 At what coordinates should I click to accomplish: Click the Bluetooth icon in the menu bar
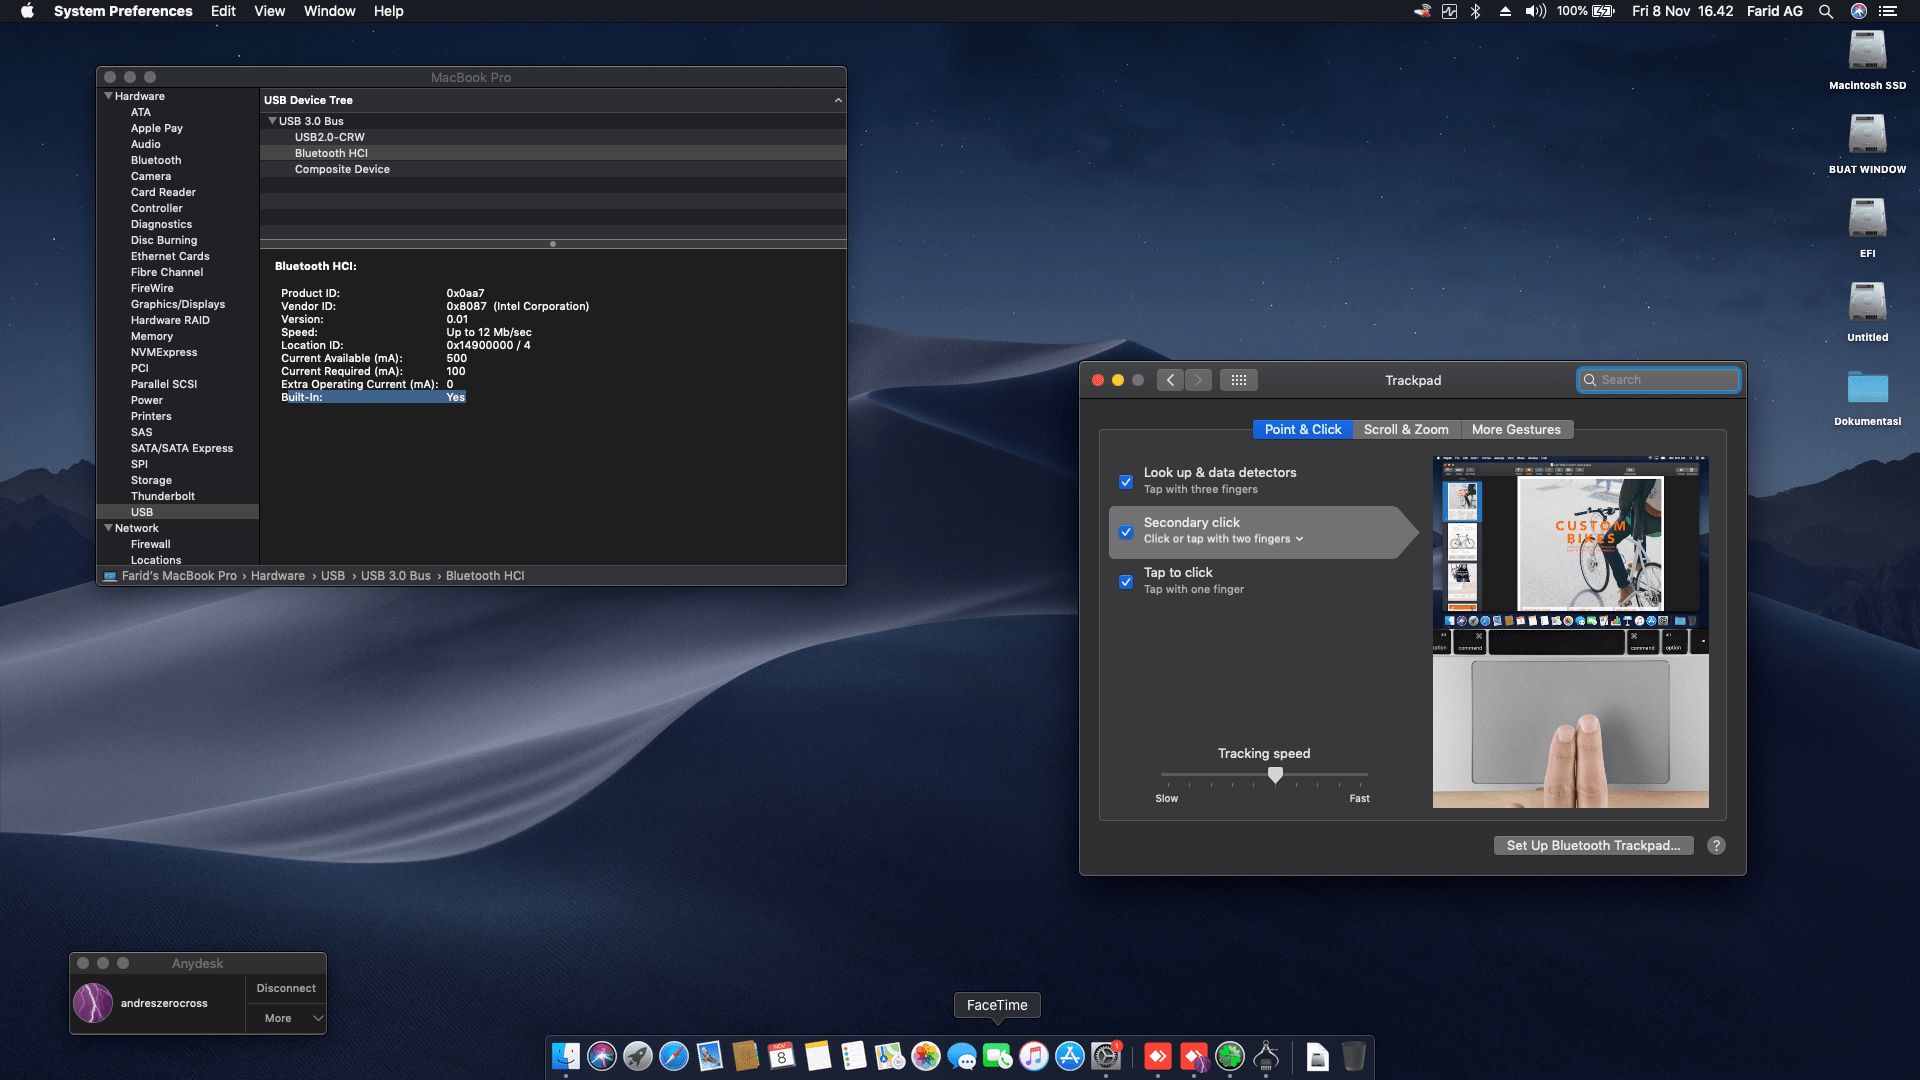(1475, 11)
